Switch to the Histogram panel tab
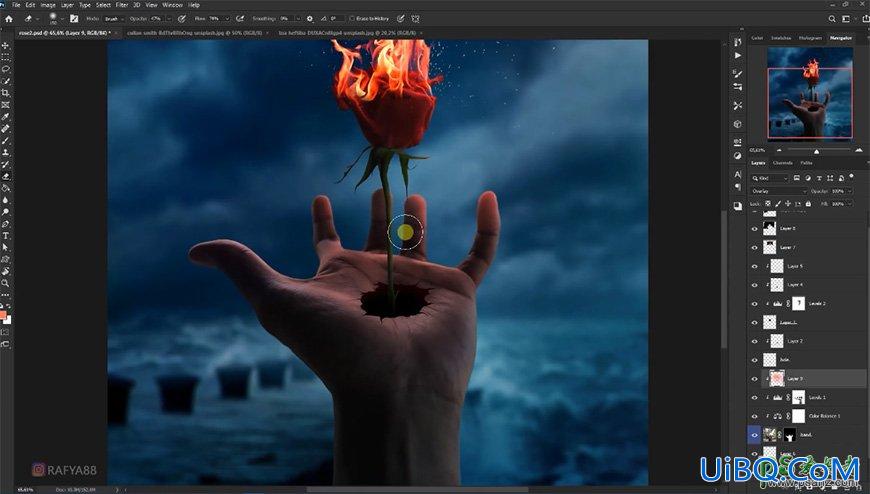The height and width of the screenshot is (494, 870). click(810, 38)
